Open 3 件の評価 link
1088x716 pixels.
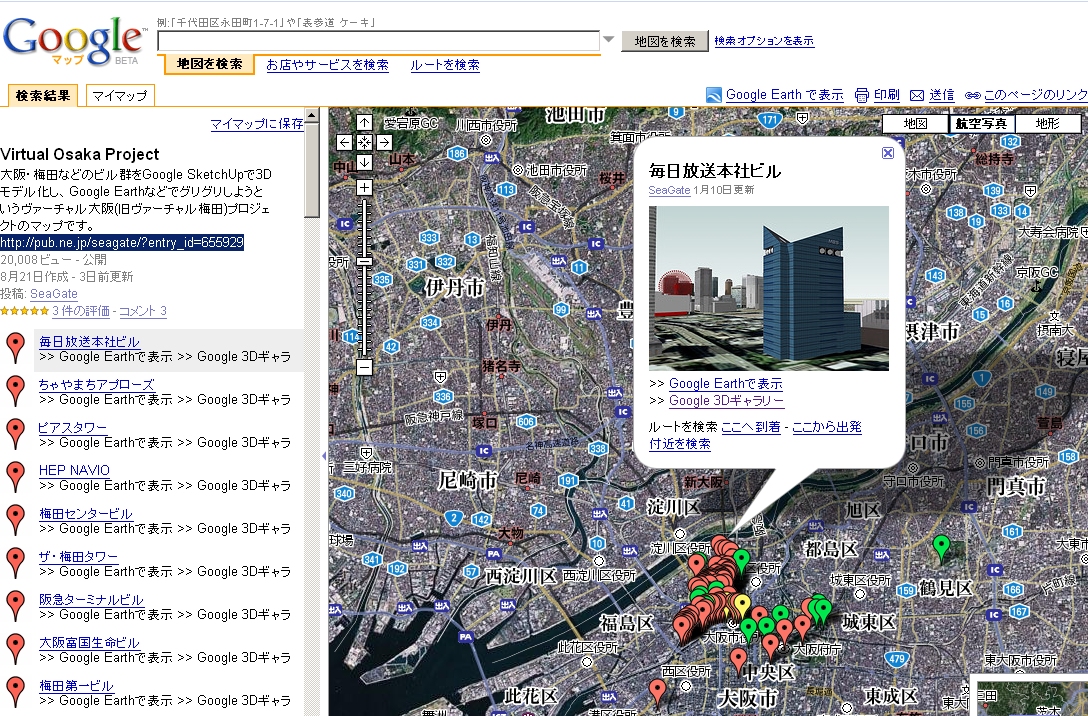80,311
